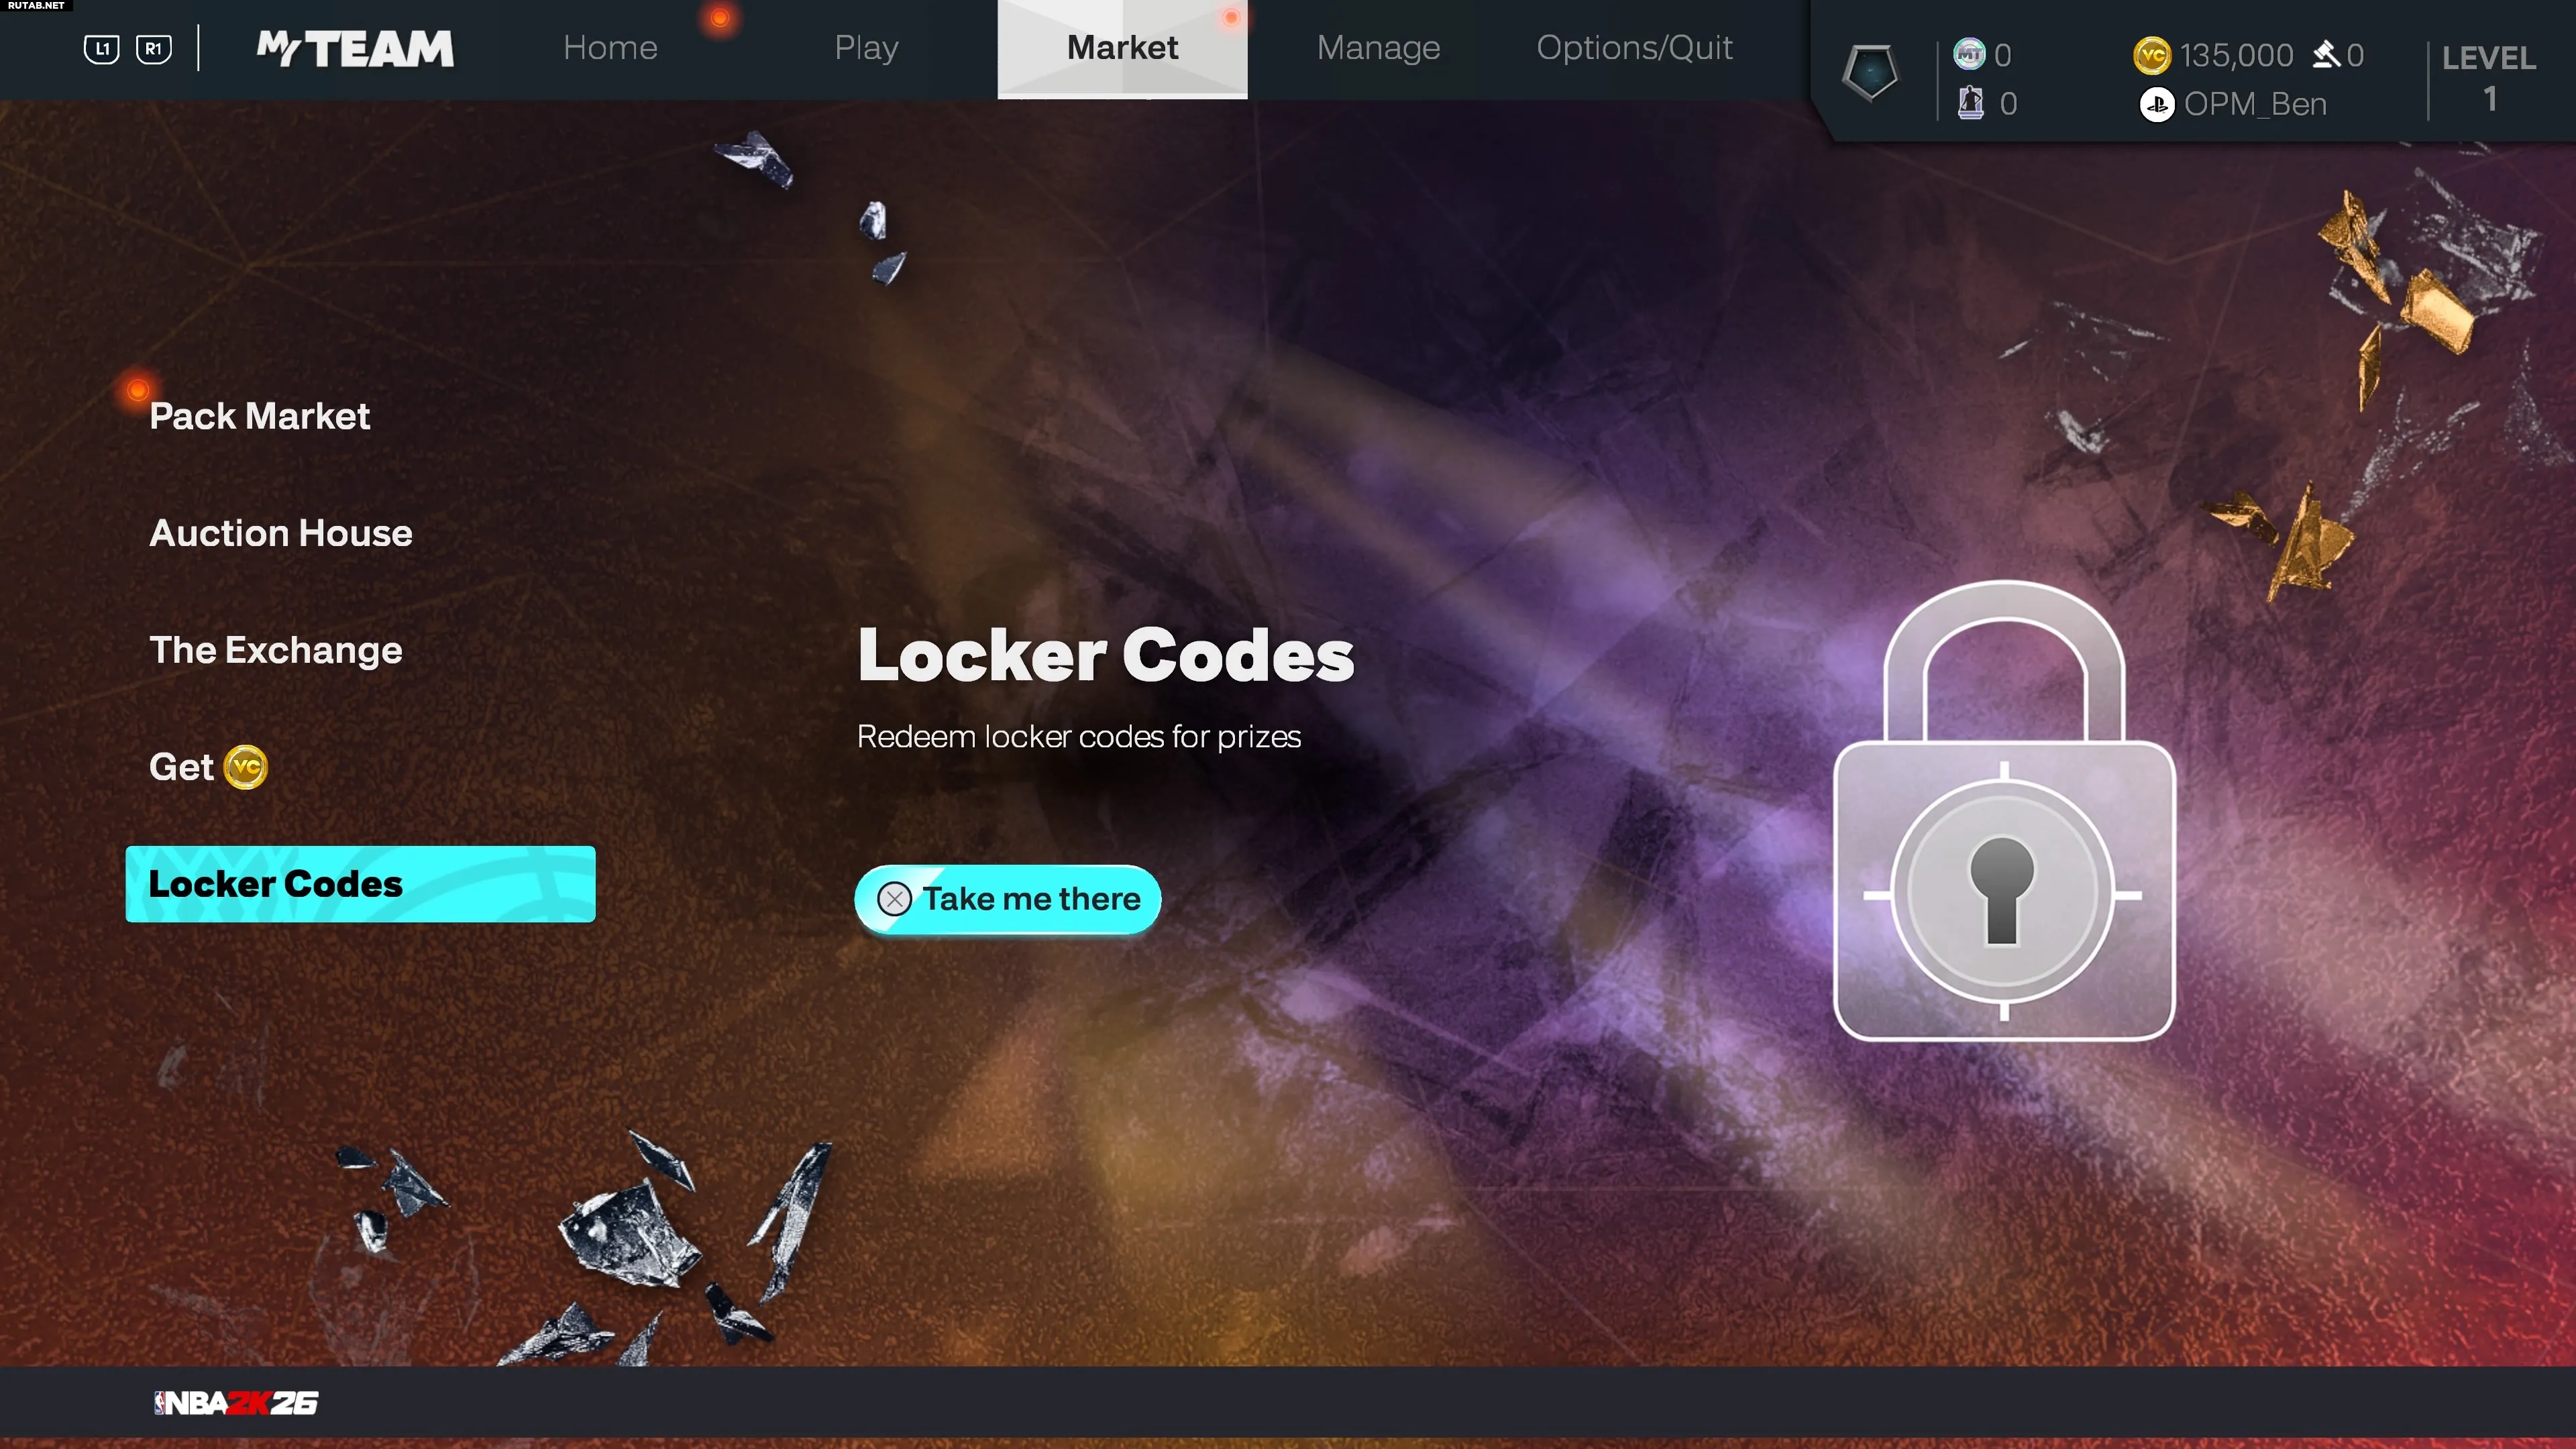Go to the Options/Quit tab
2576x1449 pixels.
[1634, 47]
